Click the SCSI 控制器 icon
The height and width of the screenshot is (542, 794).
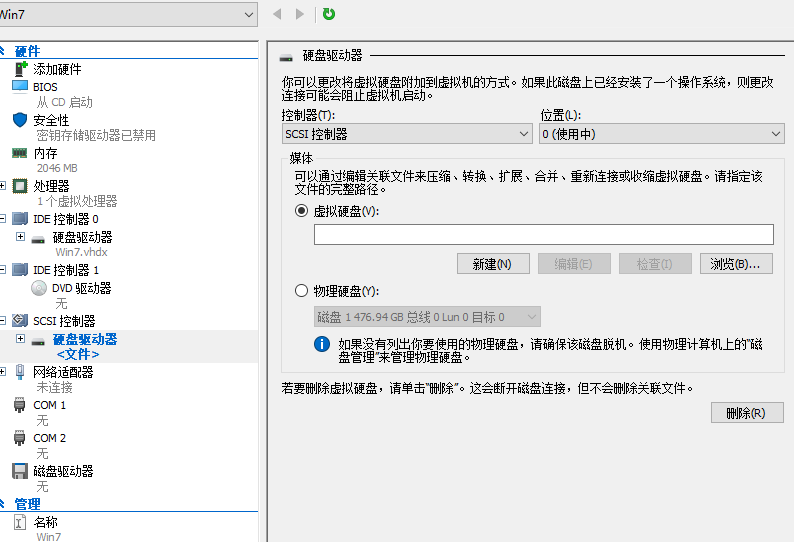pos(20,320)
